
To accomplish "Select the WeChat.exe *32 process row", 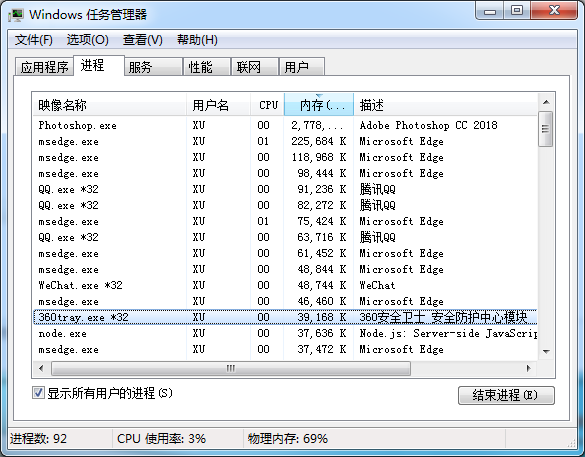I will [x=285, y=285].
